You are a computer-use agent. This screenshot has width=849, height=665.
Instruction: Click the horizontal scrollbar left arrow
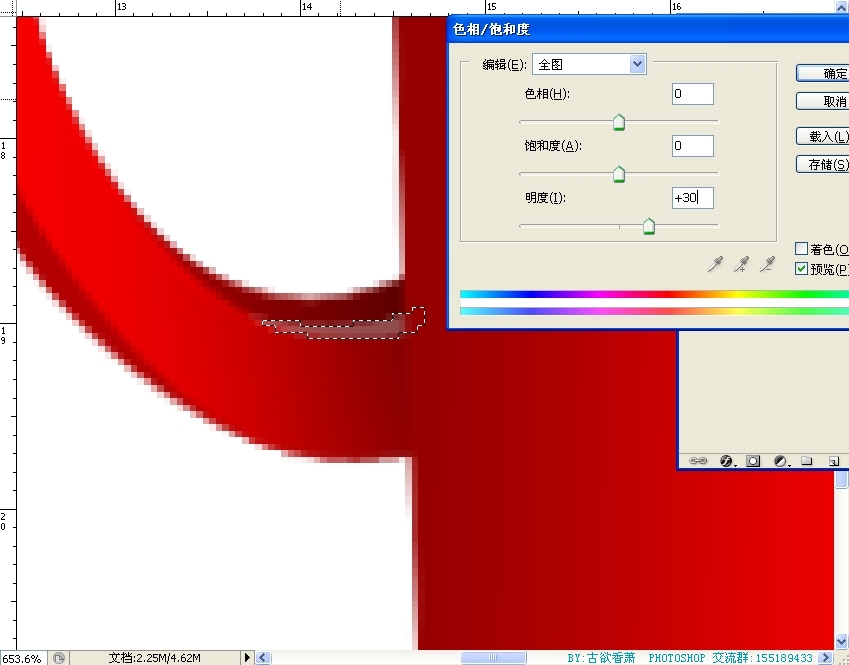264,658
